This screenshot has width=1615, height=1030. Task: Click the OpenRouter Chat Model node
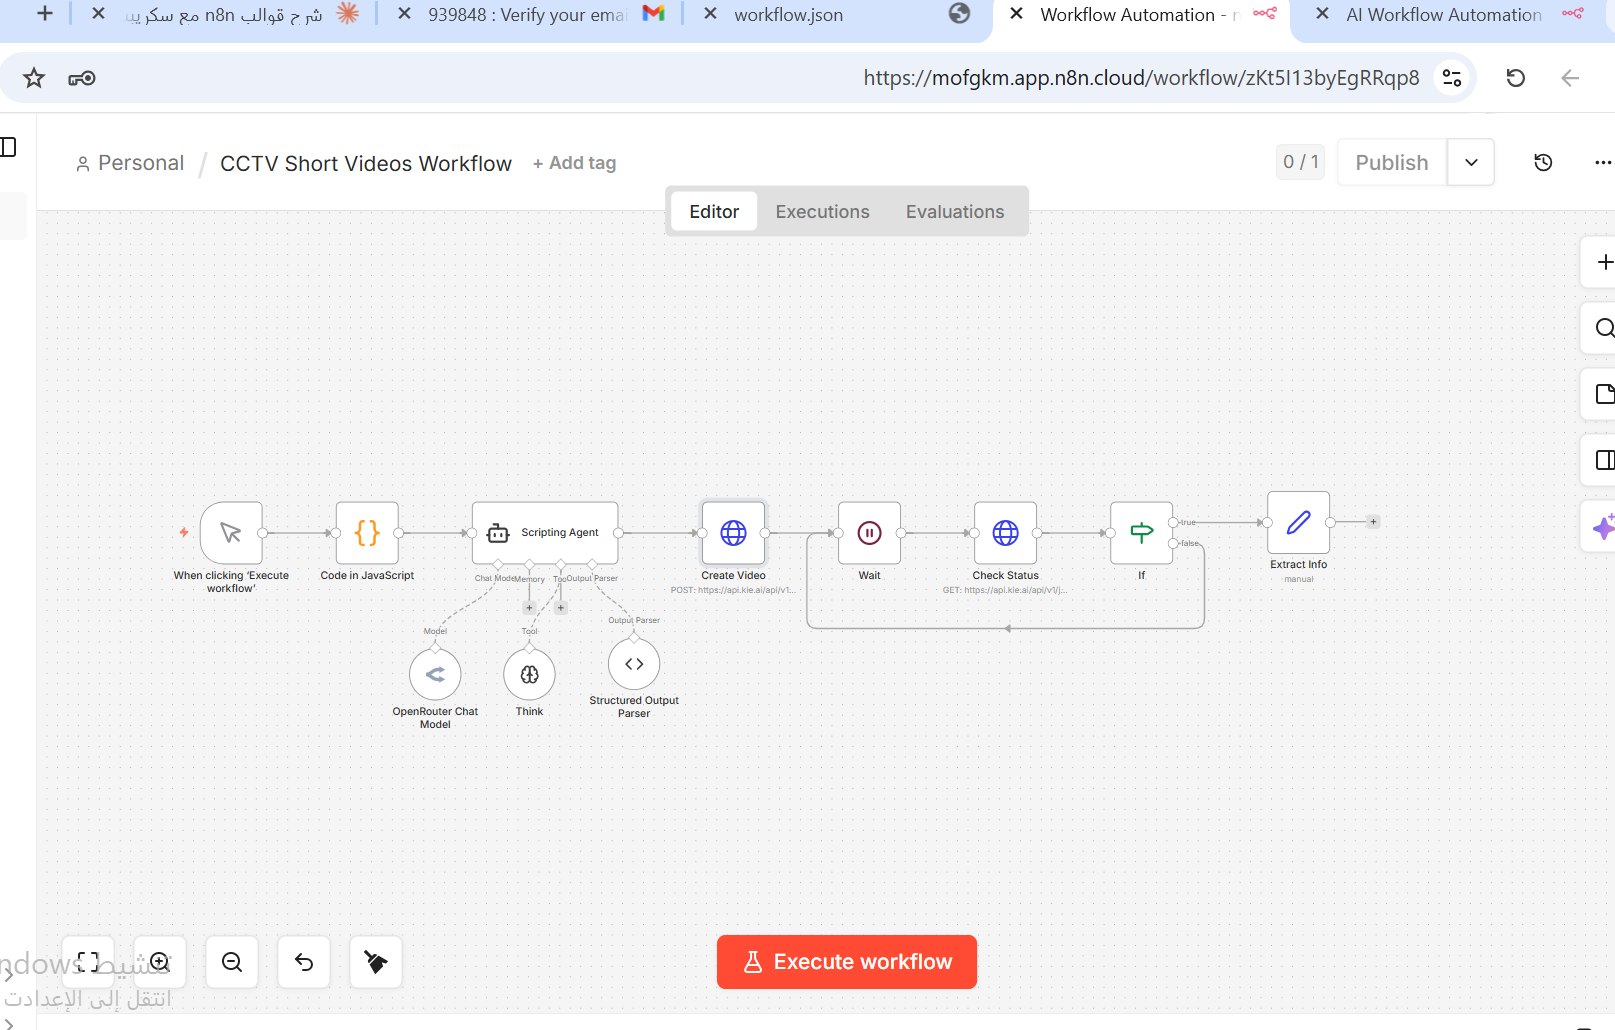point(435,675)
